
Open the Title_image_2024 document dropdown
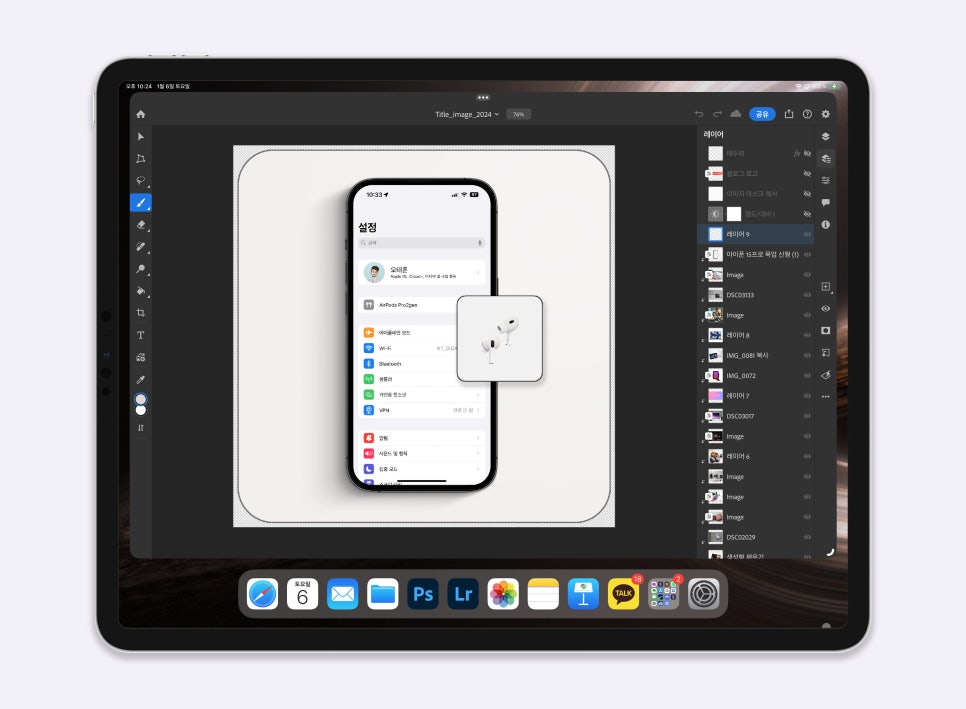pos(466,114)
